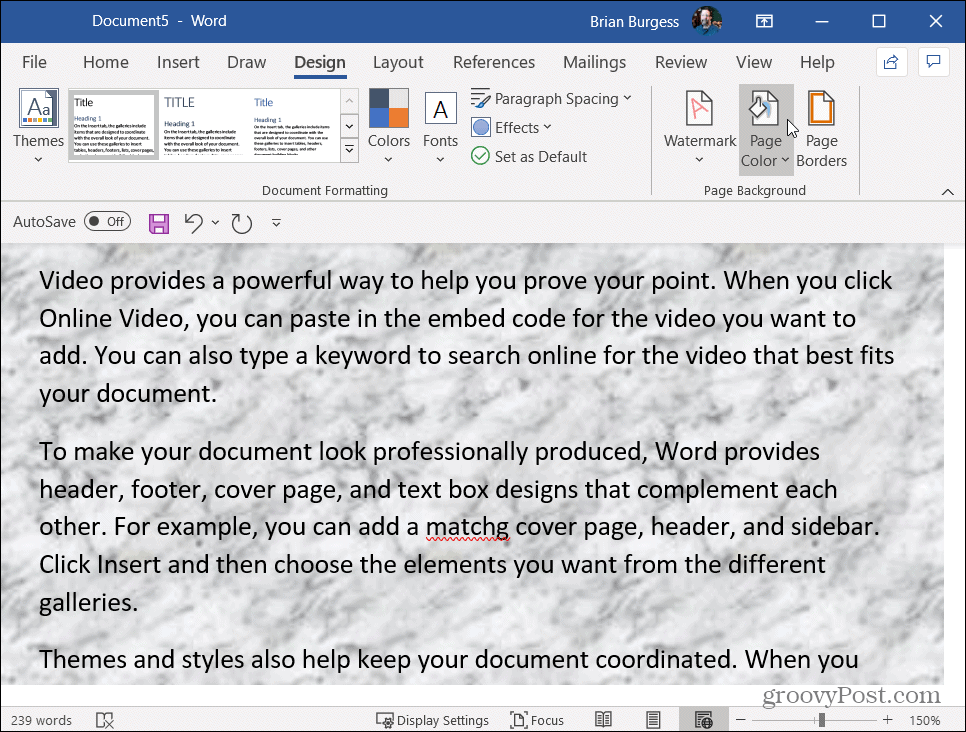Click the Page Borders button
Viewport: 966px width, 732px height.
coord(821,128)
